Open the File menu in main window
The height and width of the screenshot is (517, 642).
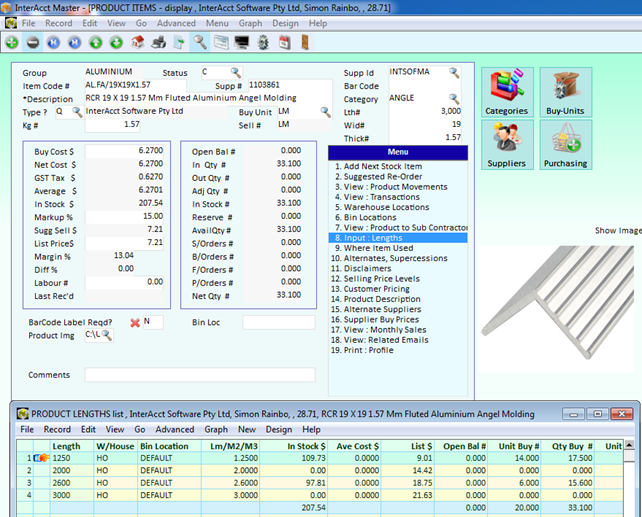pos(28,23)
